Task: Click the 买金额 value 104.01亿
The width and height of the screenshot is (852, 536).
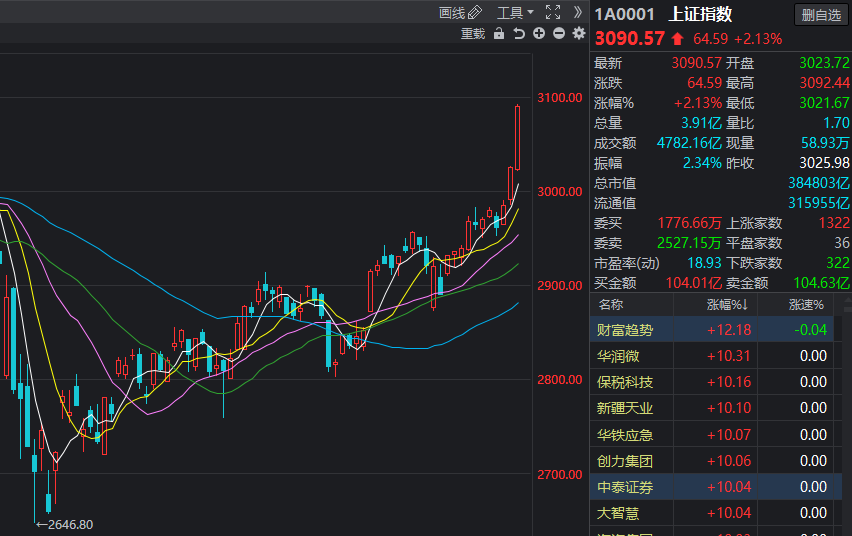Action: pos(694,283)
